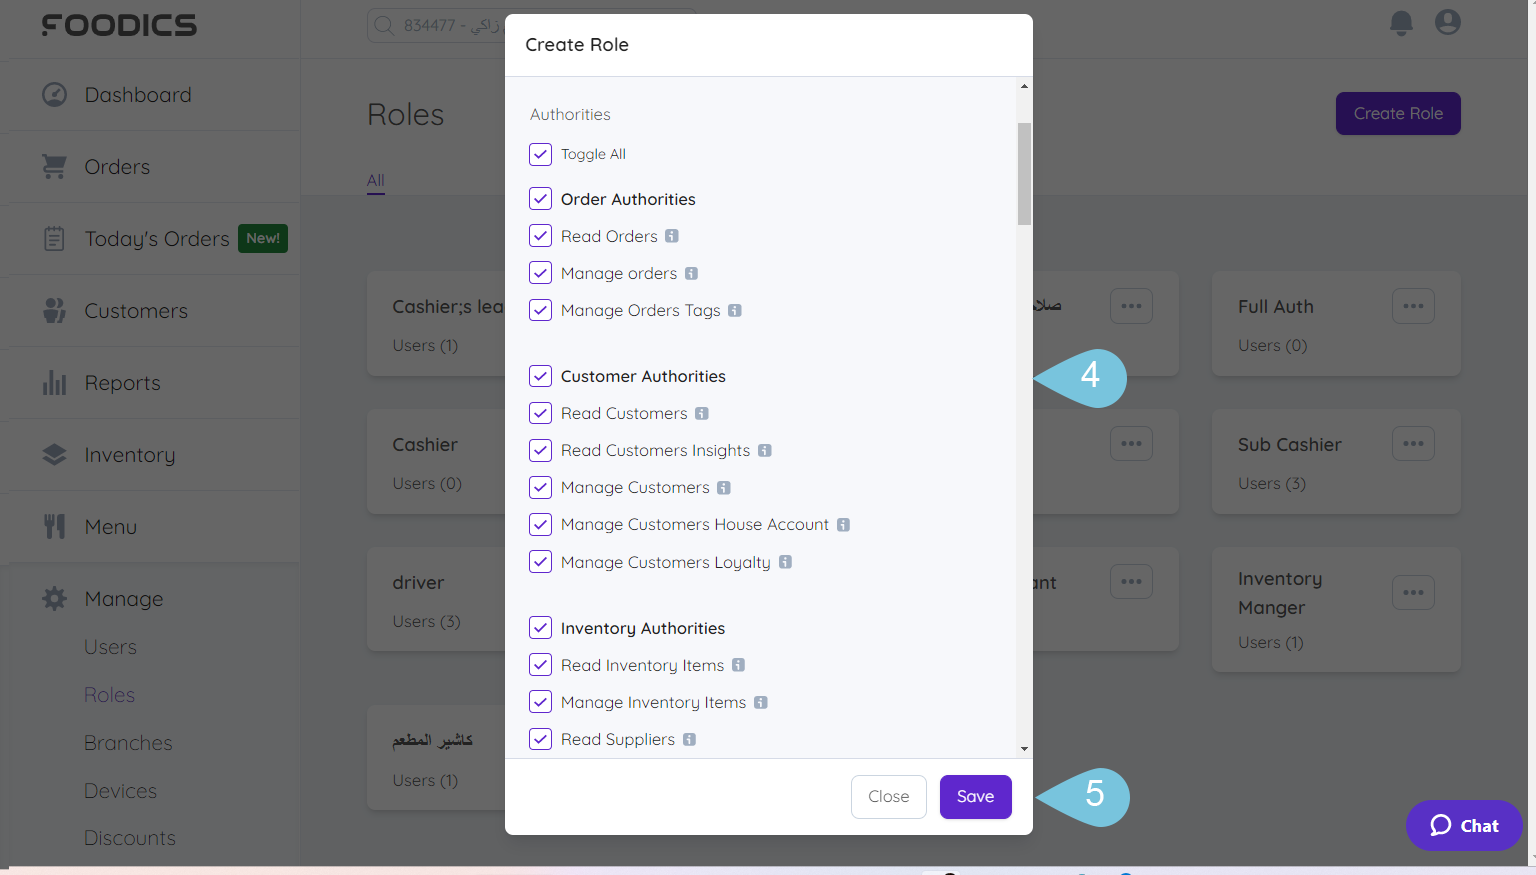Disable the Manage Customers Loyalty checkbox

540,561
